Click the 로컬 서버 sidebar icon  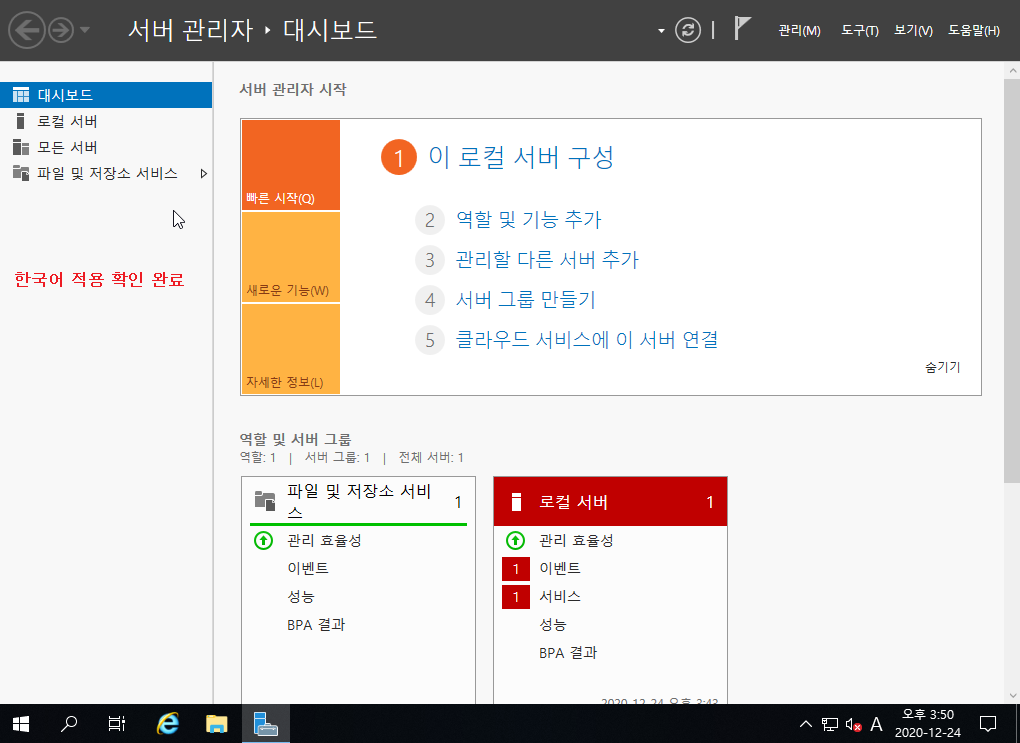tap(21, 121)
